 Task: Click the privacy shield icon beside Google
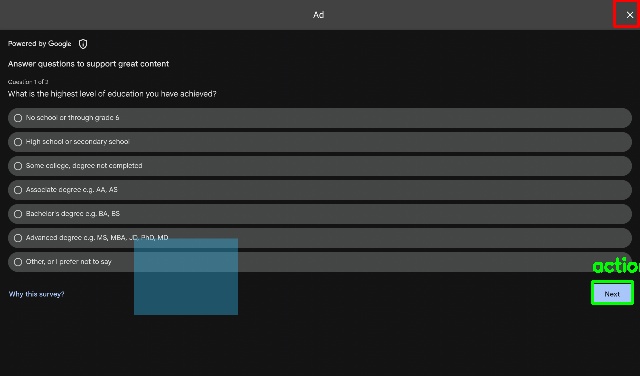pos(83,44)
